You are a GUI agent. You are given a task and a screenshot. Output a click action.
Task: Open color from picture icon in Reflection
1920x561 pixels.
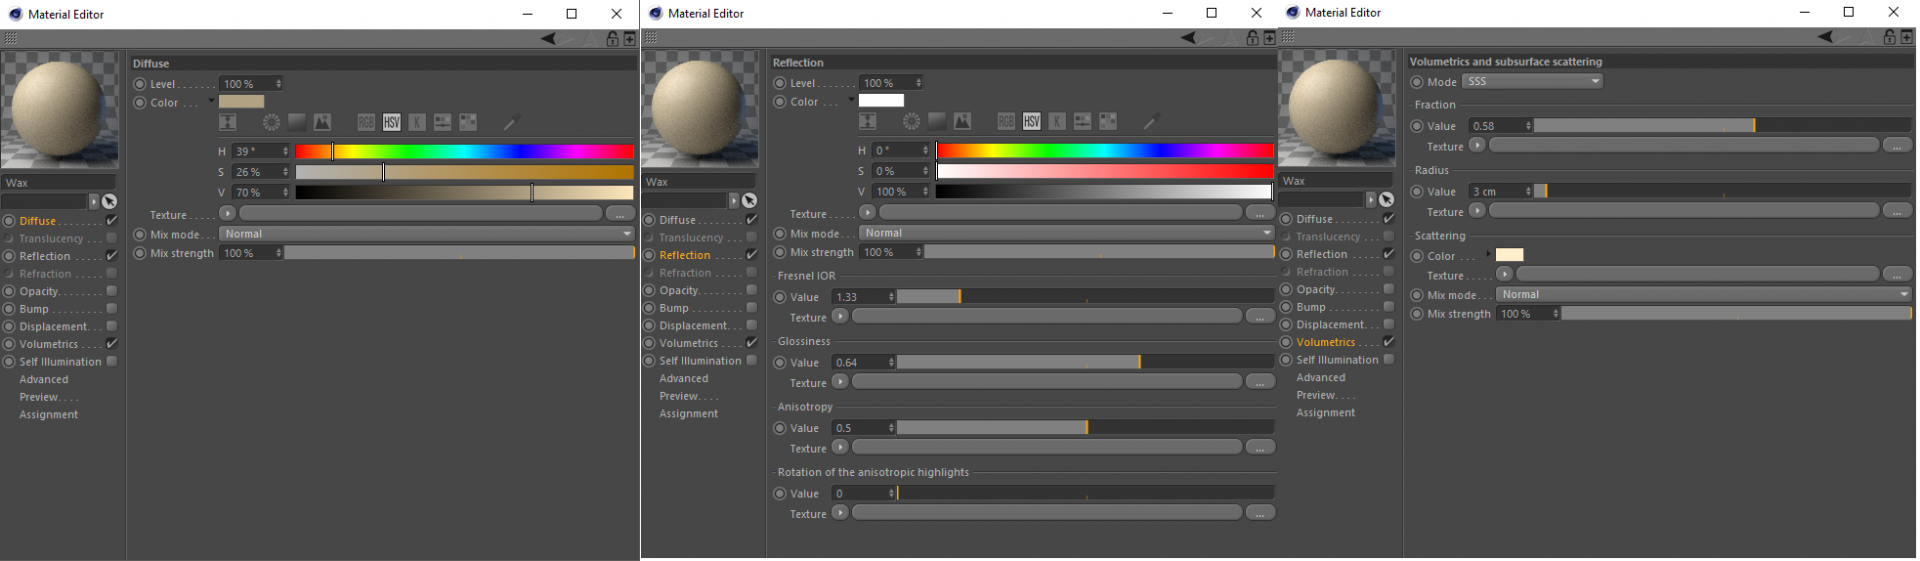coord(962,121)
